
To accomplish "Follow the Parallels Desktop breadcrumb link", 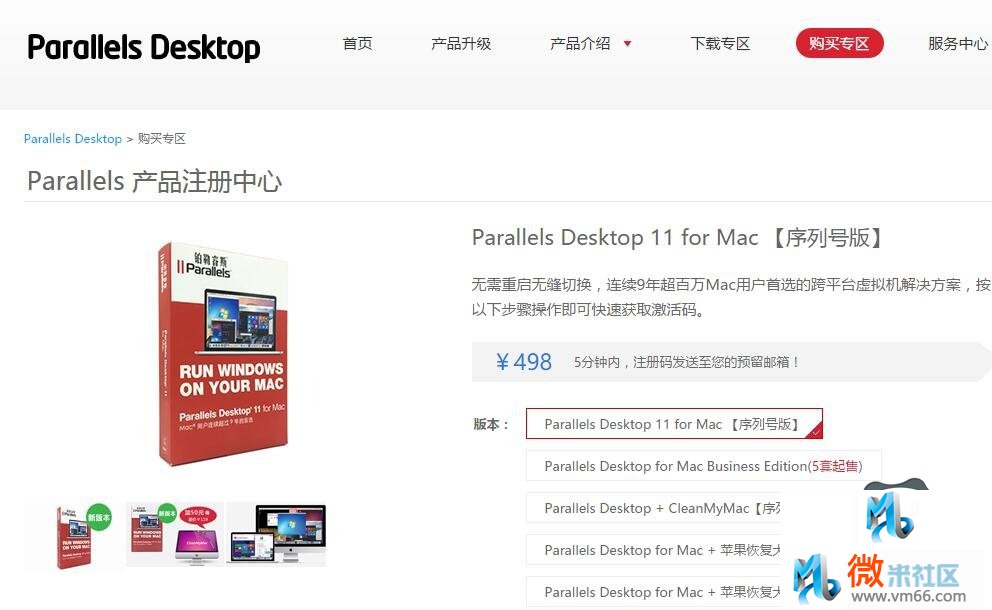I will point(73,139).
